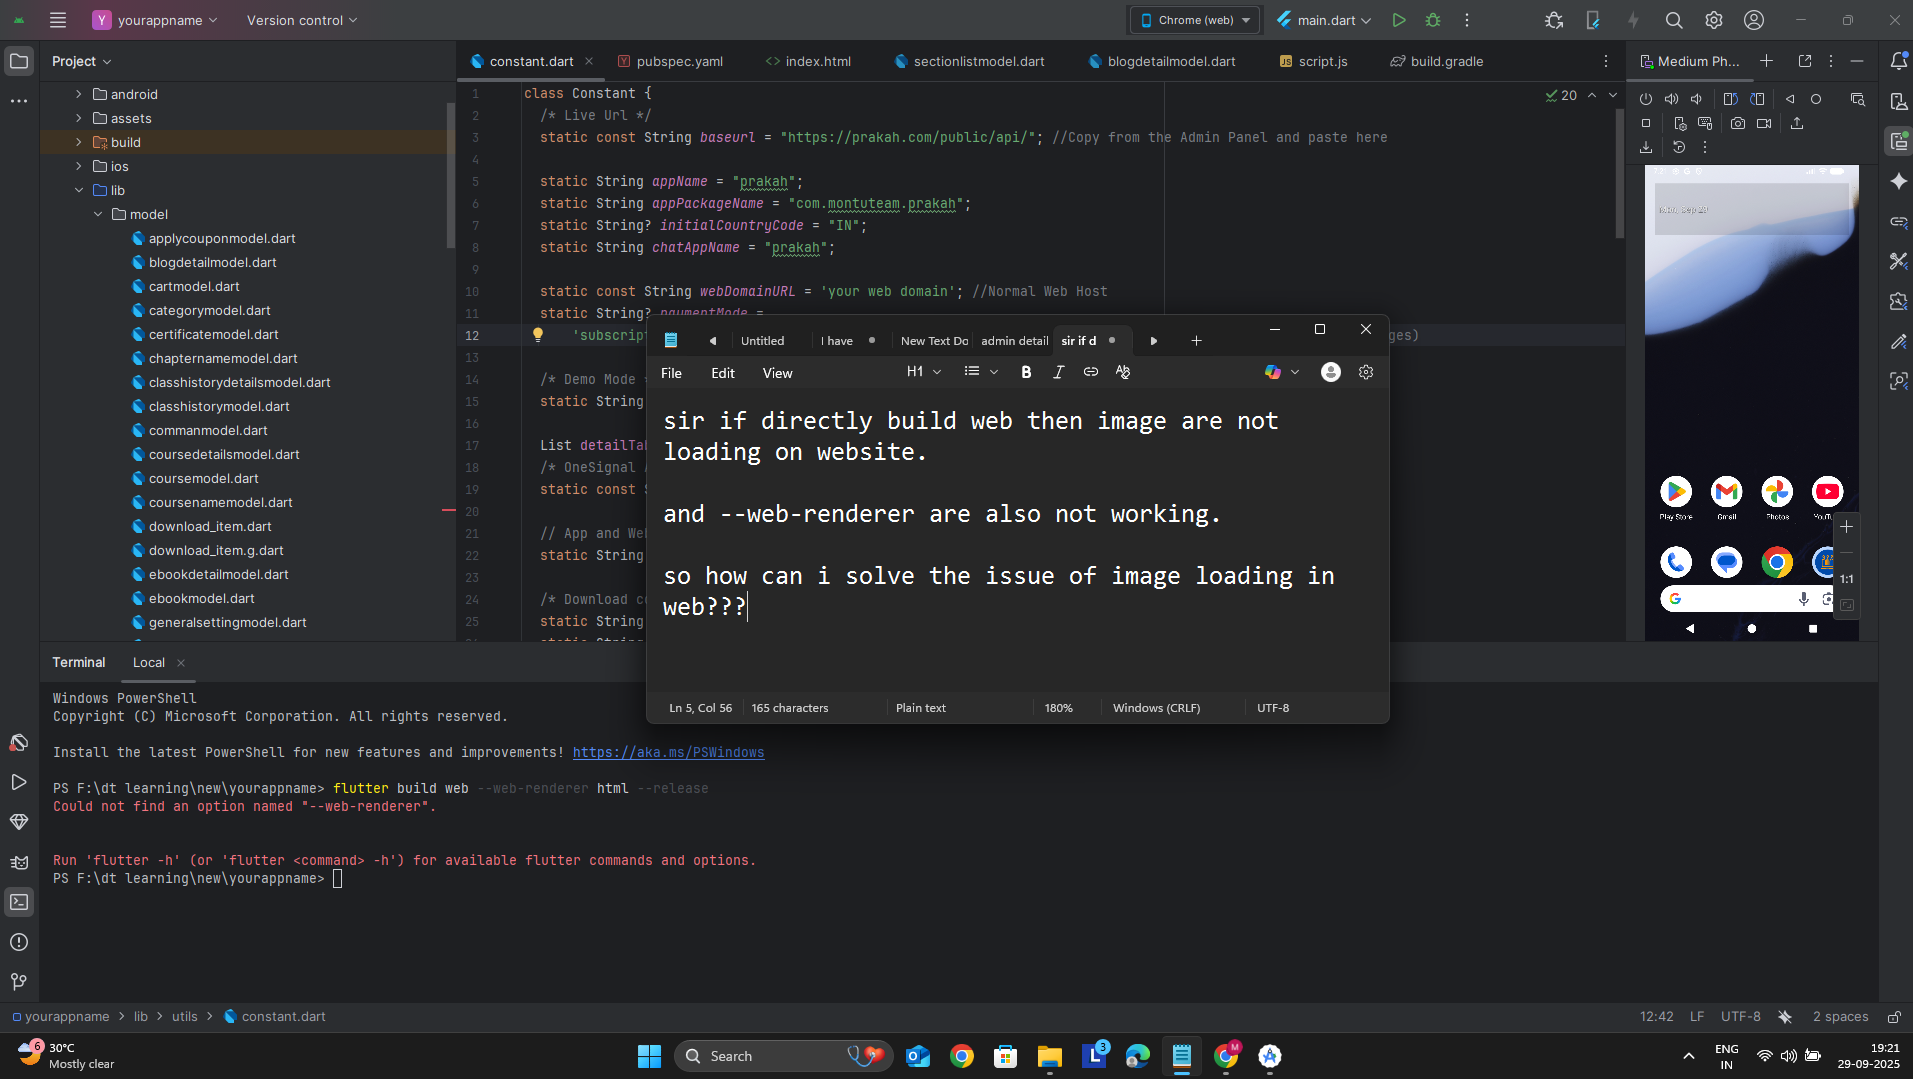Toggle italic formatting in Notepad
This screenshot has height=1079, width=1913.
click(x=1058, y=372)
